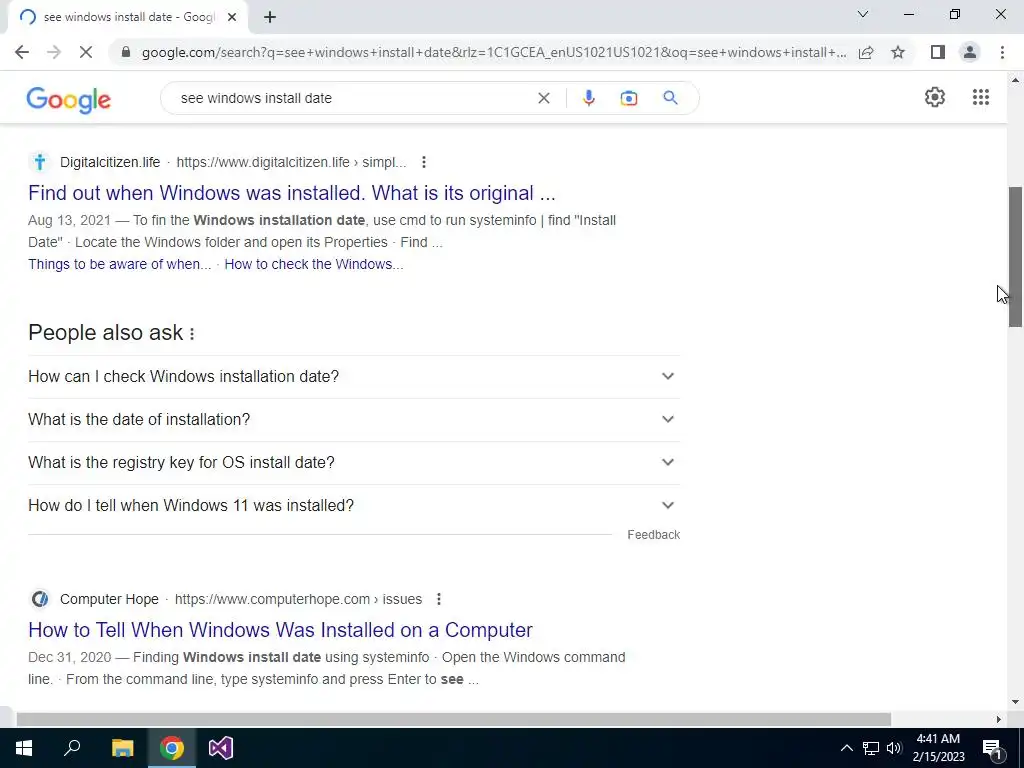Click the Feedback link
1024x768 pixels.
point(653,535)
